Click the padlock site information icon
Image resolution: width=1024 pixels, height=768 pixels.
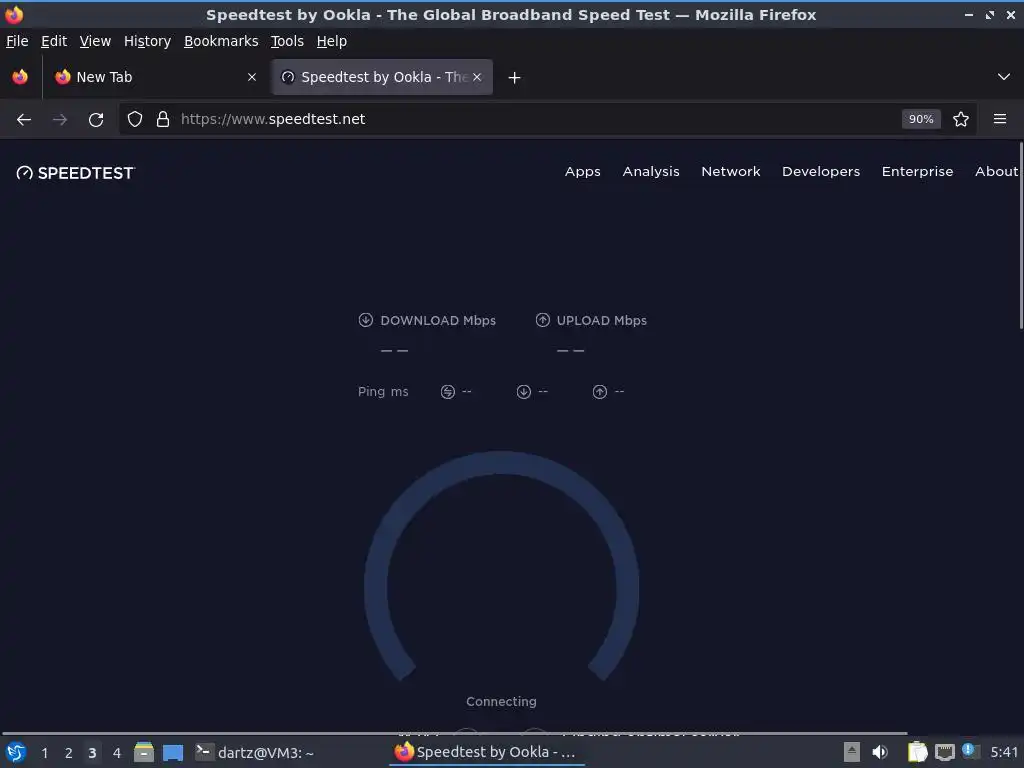click(163, 120)
